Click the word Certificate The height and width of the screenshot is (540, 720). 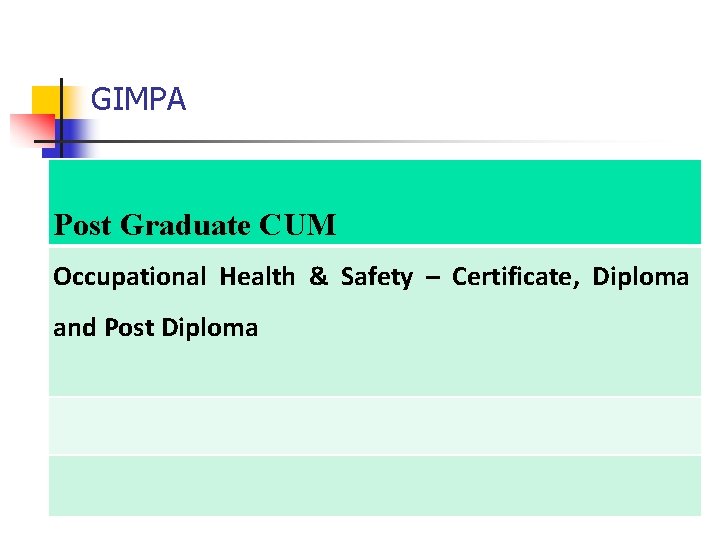pyautogui.click(x=511, y=277)
